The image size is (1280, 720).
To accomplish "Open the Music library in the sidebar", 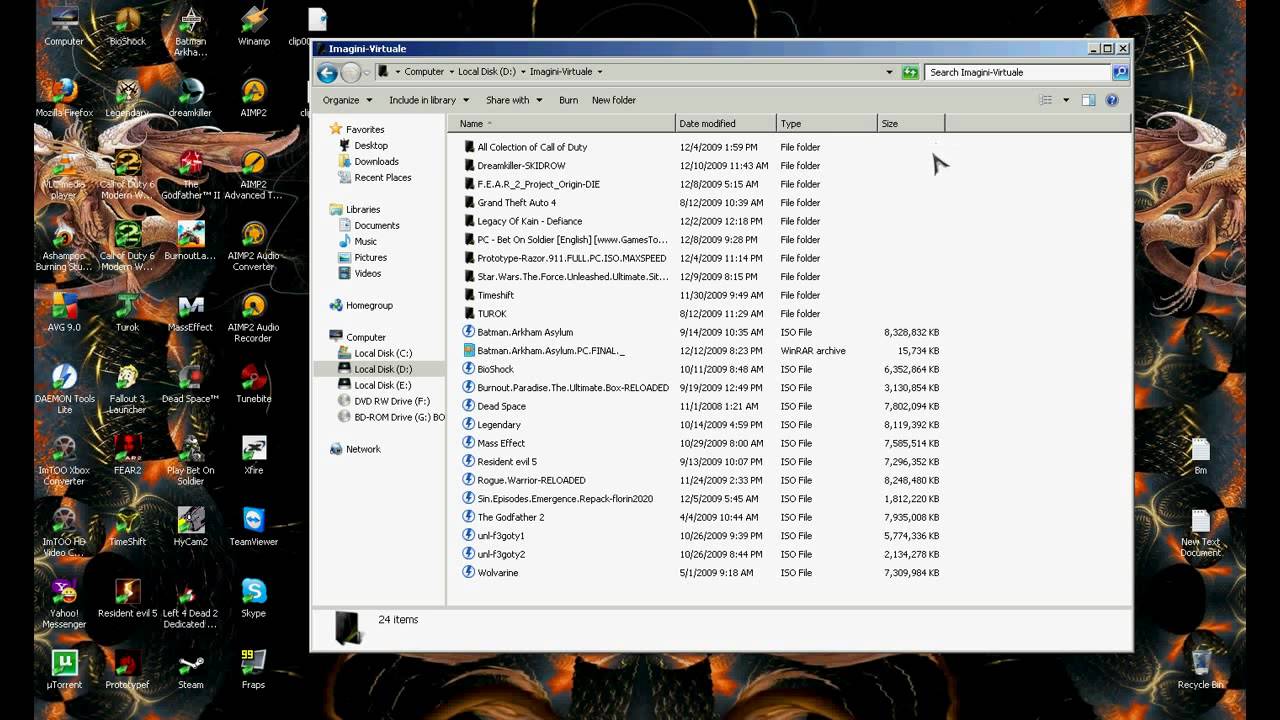I will click(x=365, y=241).
